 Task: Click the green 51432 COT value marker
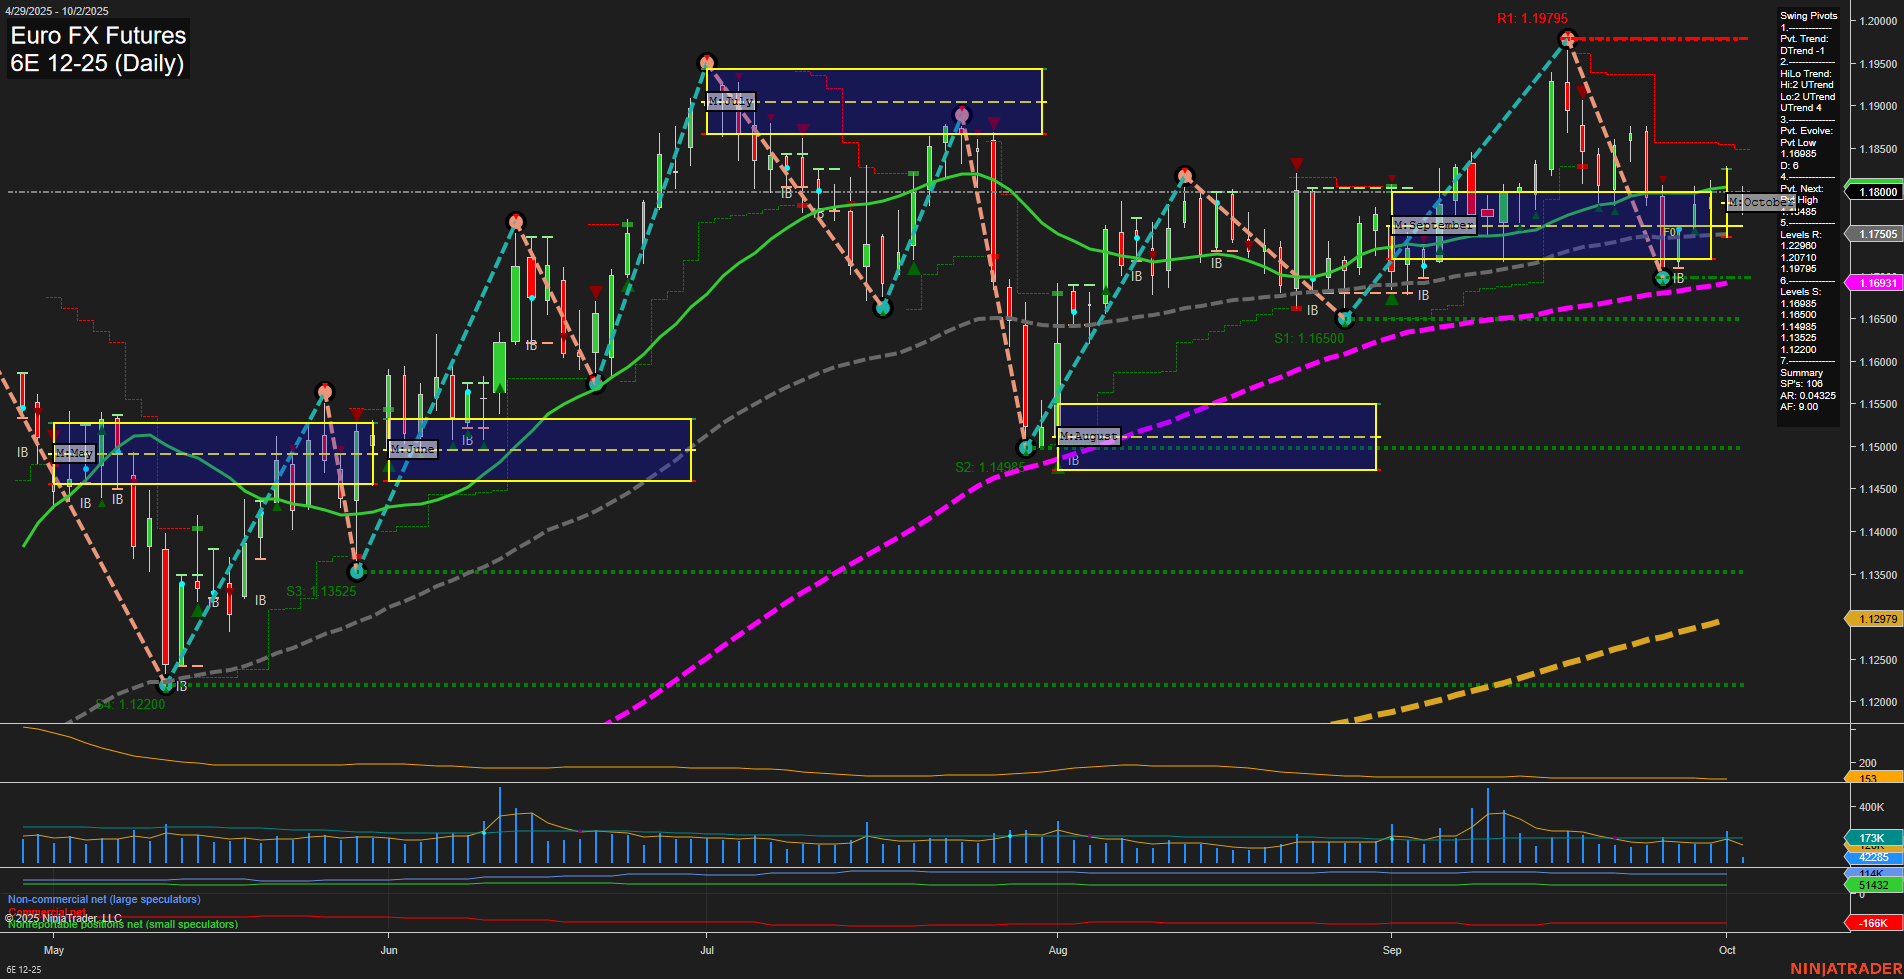pos(1873,885)
